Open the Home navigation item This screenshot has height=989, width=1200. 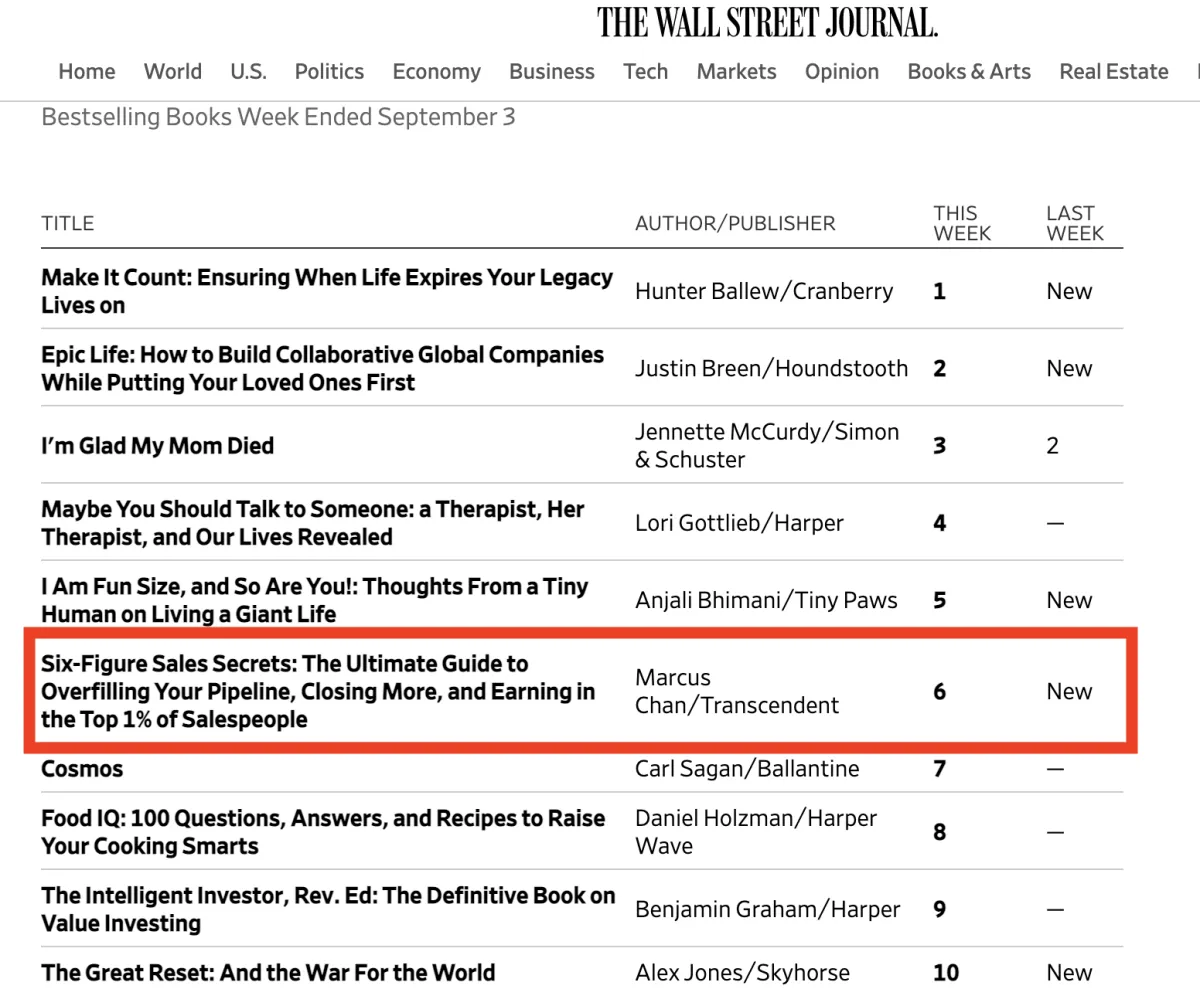click(x=87, y=72)
